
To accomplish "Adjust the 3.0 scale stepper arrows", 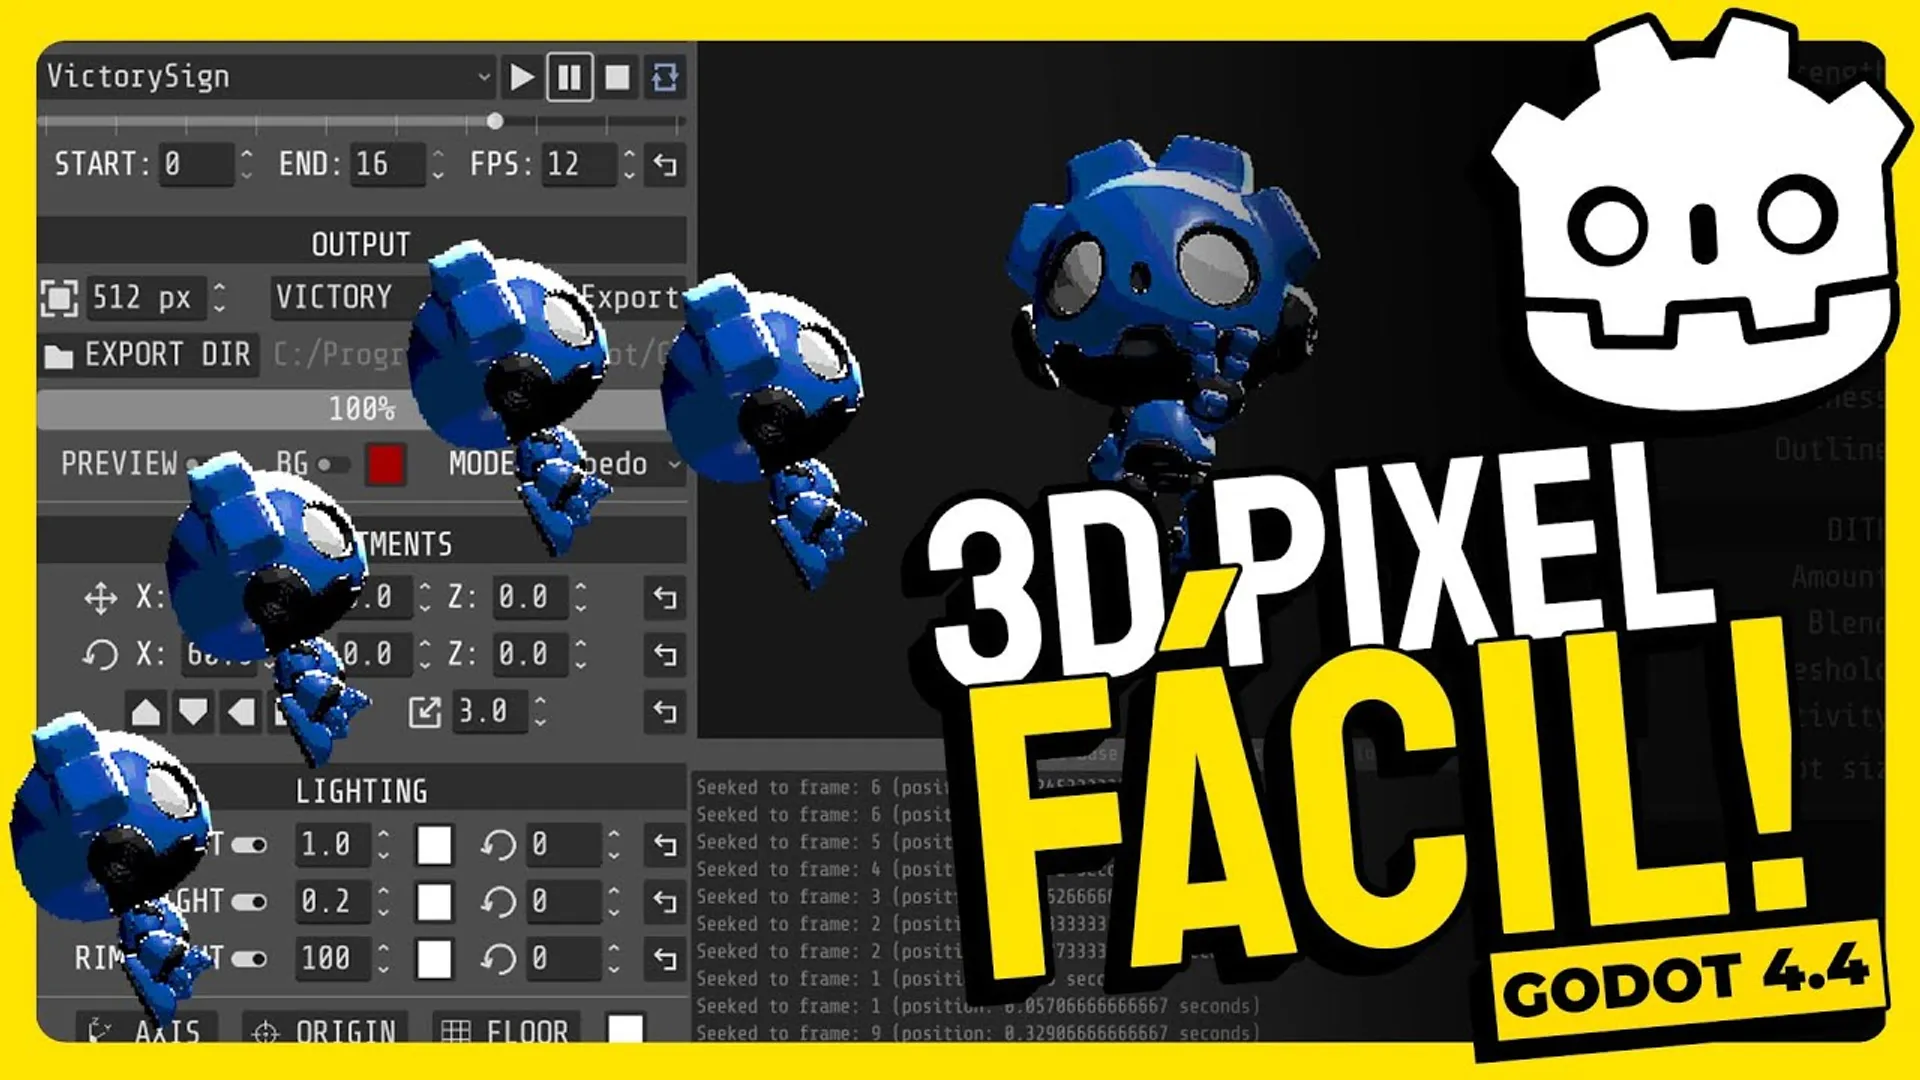I will coord(541,712).
